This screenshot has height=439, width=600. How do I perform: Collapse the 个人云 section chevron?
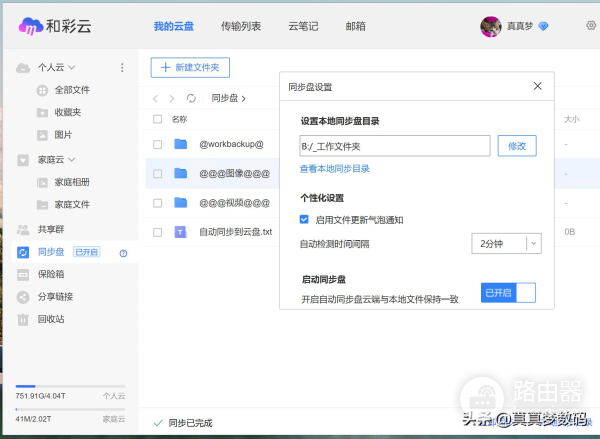tap(72, 68)
